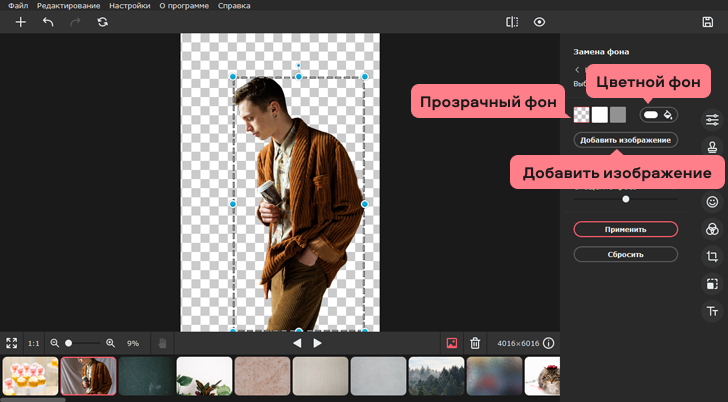
Task: Open the Файл menu
Action: click(18, 6)
